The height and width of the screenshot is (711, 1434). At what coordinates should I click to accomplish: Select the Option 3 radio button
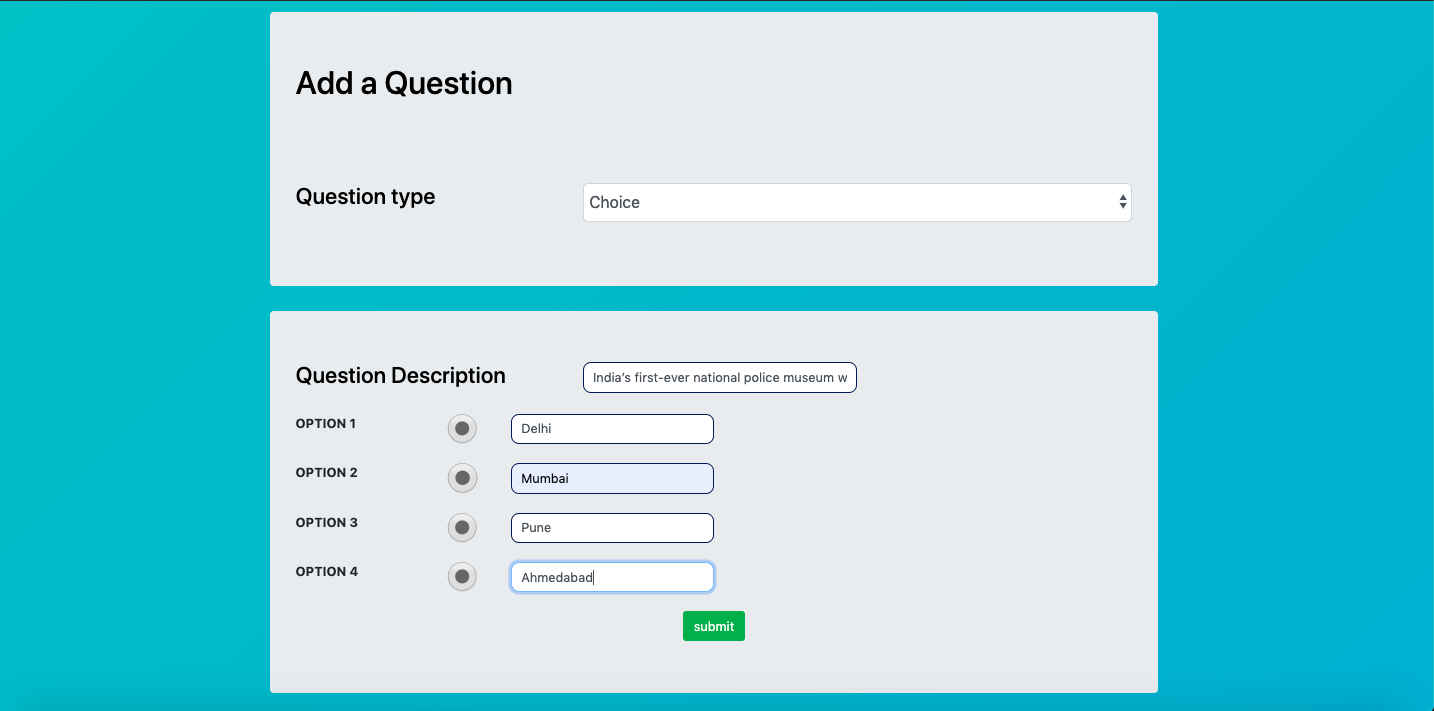point(462,527)
